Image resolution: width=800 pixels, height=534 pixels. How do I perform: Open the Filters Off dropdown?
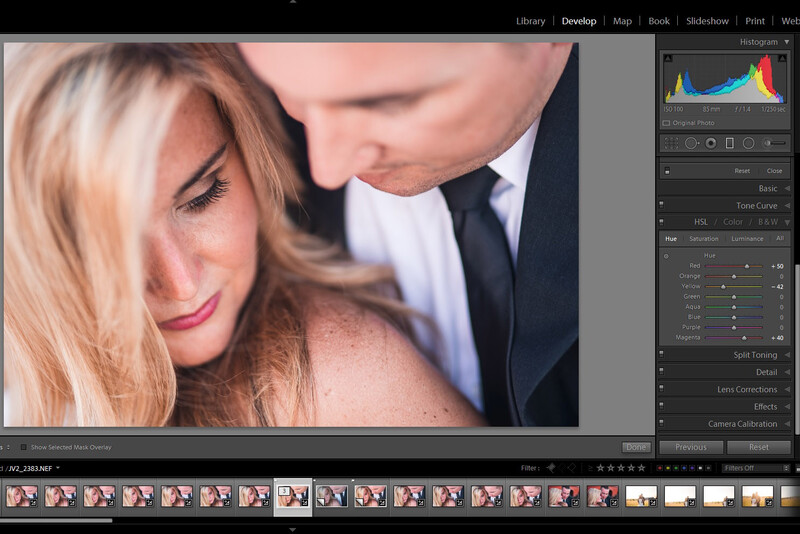756,468
